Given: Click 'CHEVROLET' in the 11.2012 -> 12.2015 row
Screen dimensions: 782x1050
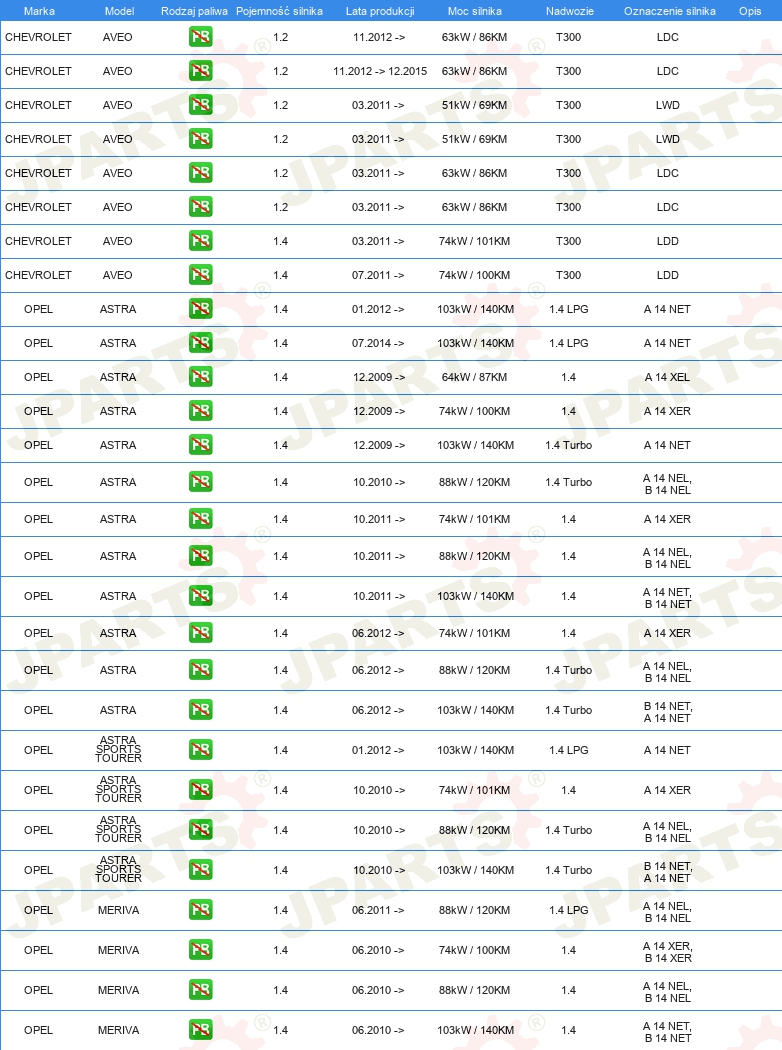Looking at the screenshot, I should [x=38, y=71].
